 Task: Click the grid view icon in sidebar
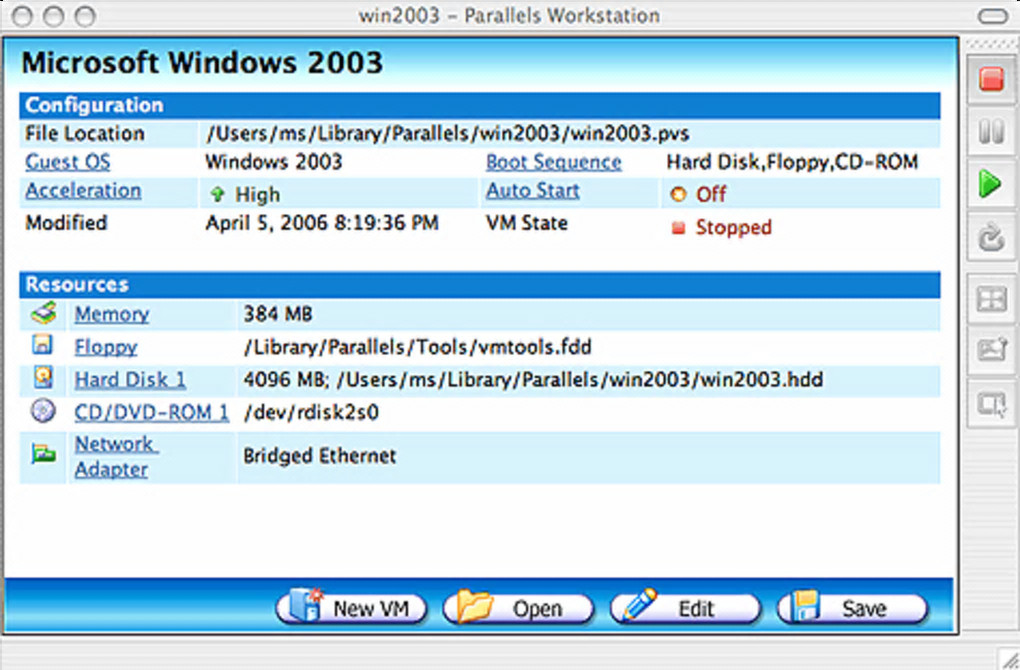click(x=991, y=299)
